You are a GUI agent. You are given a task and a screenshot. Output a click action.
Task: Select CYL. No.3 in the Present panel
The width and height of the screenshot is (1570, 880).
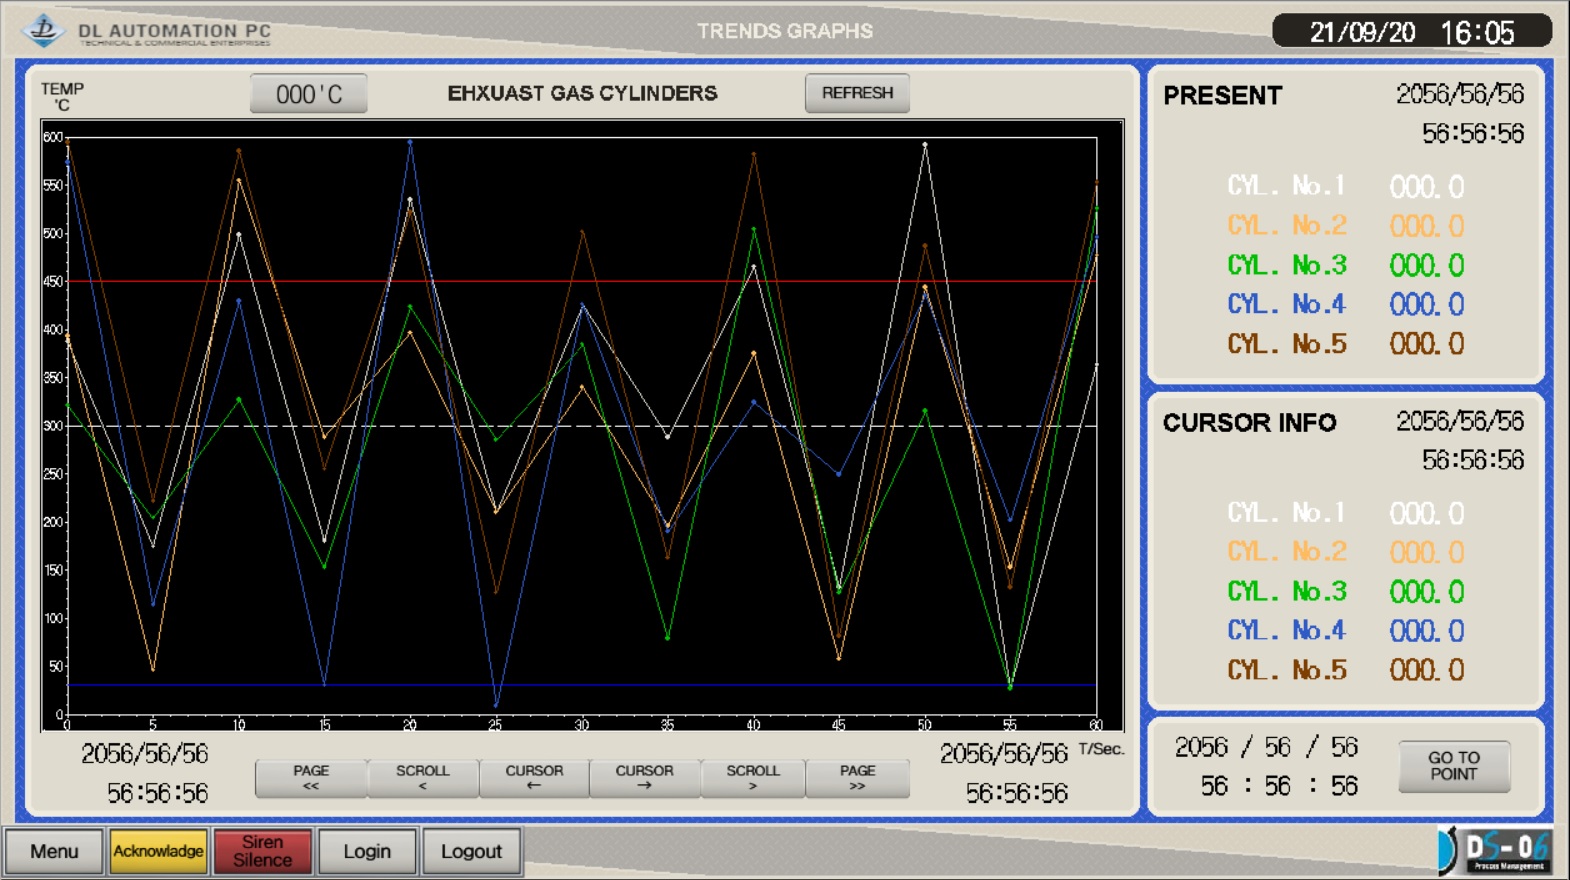point(1287,265)
